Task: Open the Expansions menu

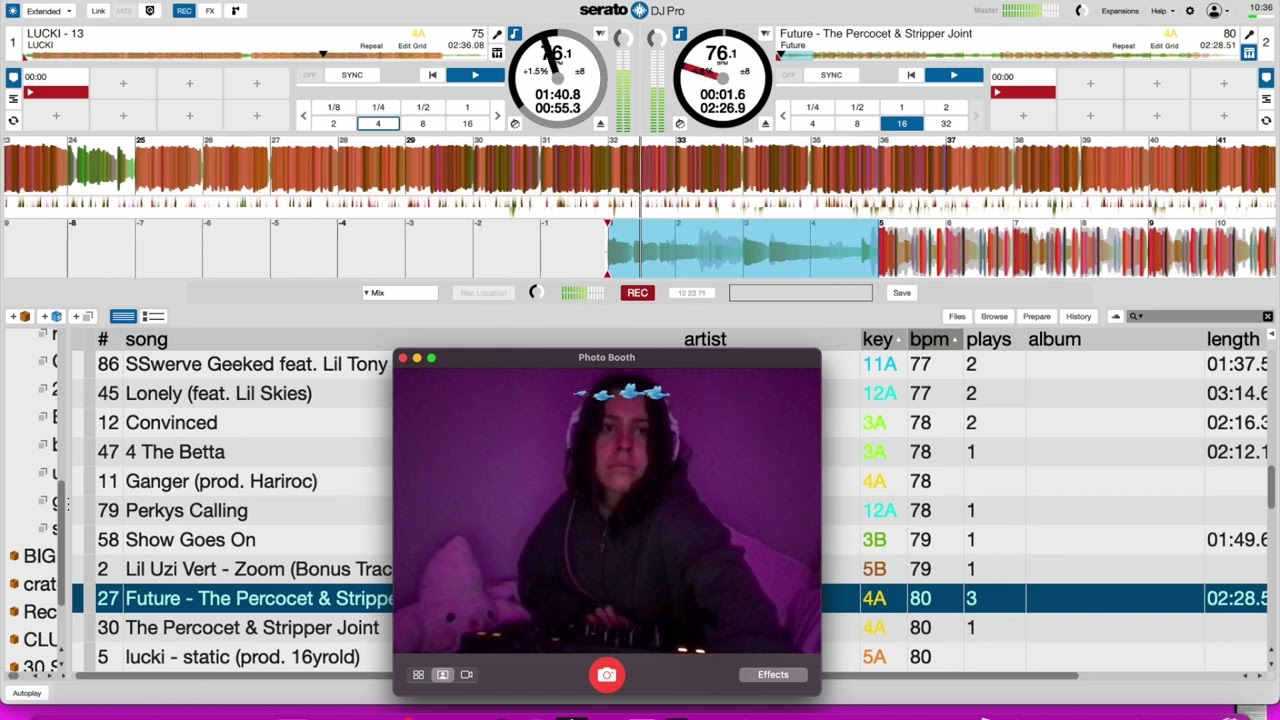Action: click(x=1120, y=11)
